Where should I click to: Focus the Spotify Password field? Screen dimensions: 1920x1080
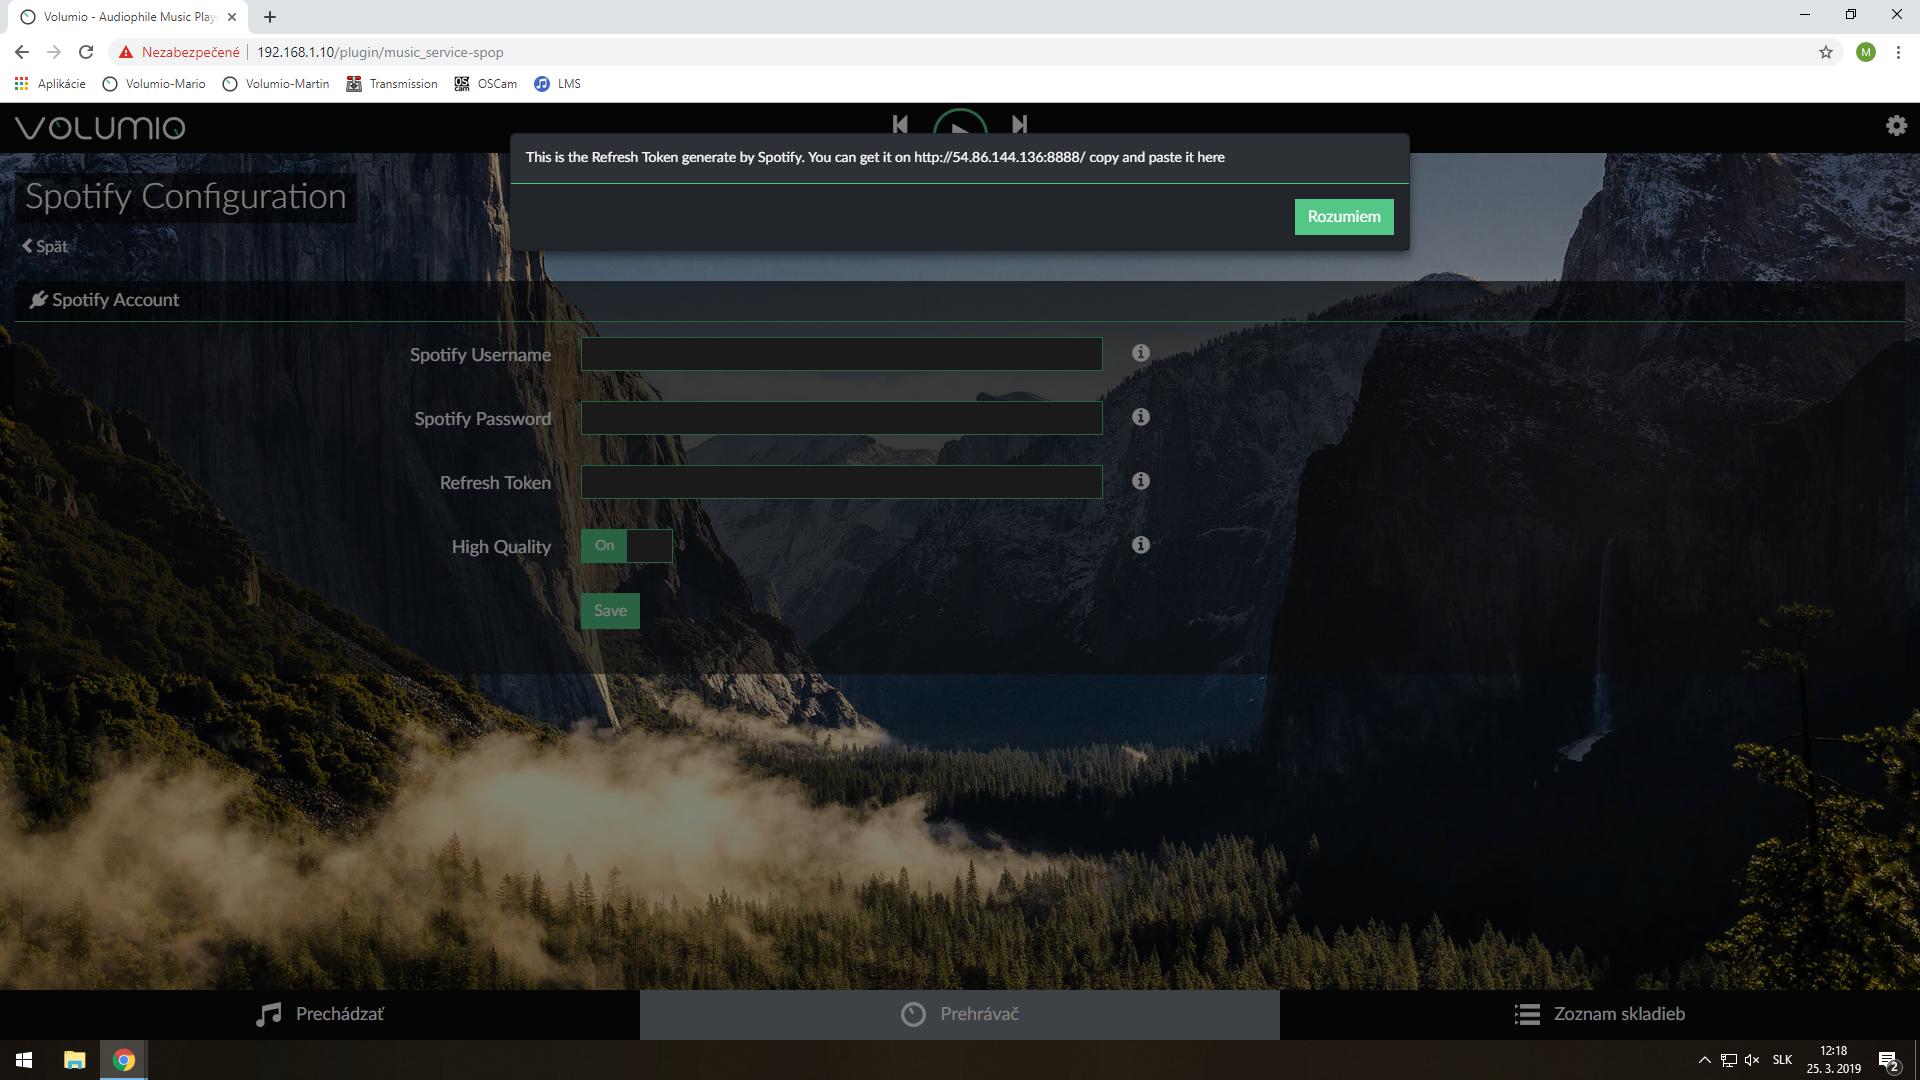pyautogui.click(x=841, y=418)
